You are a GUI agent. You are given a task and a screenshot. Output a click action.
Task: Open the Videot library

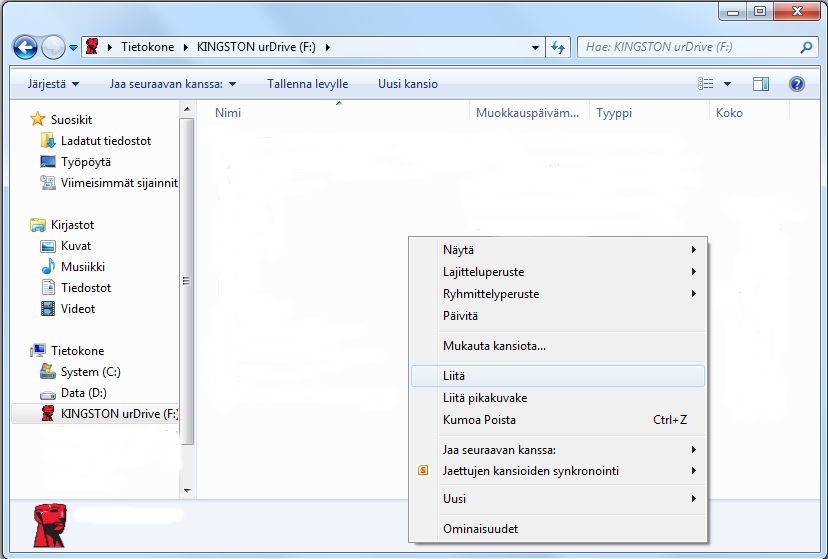pos(78,309)
